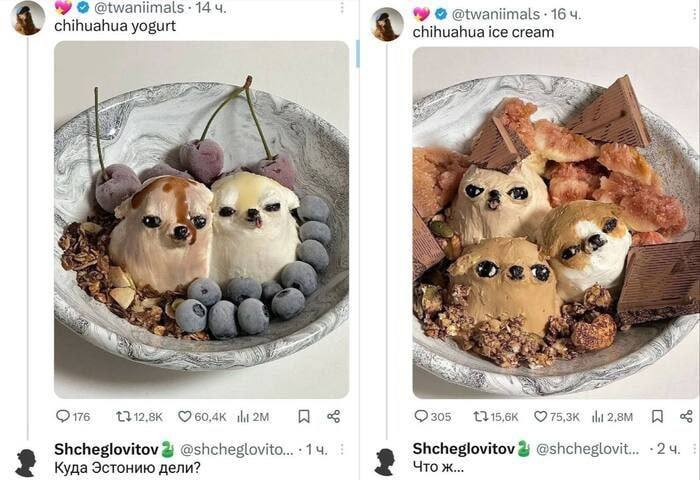
Task: Click twaniimals avatar on ice cream tweet
Action: pyautogui.click(x=387, y=24)
